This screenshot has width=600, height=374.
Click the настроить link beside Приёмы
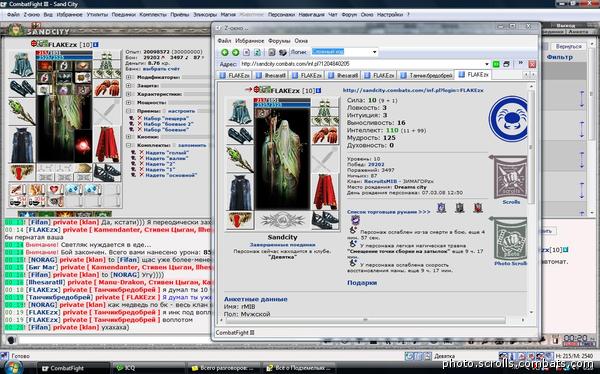[x=181, y=111]
